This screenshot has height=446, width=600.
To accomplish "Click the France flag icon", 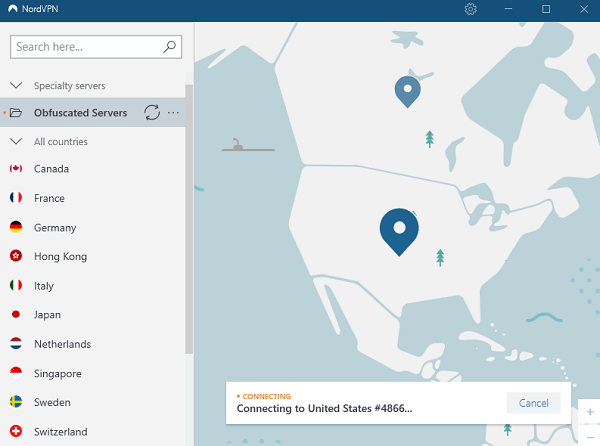I will coord(16,197).
